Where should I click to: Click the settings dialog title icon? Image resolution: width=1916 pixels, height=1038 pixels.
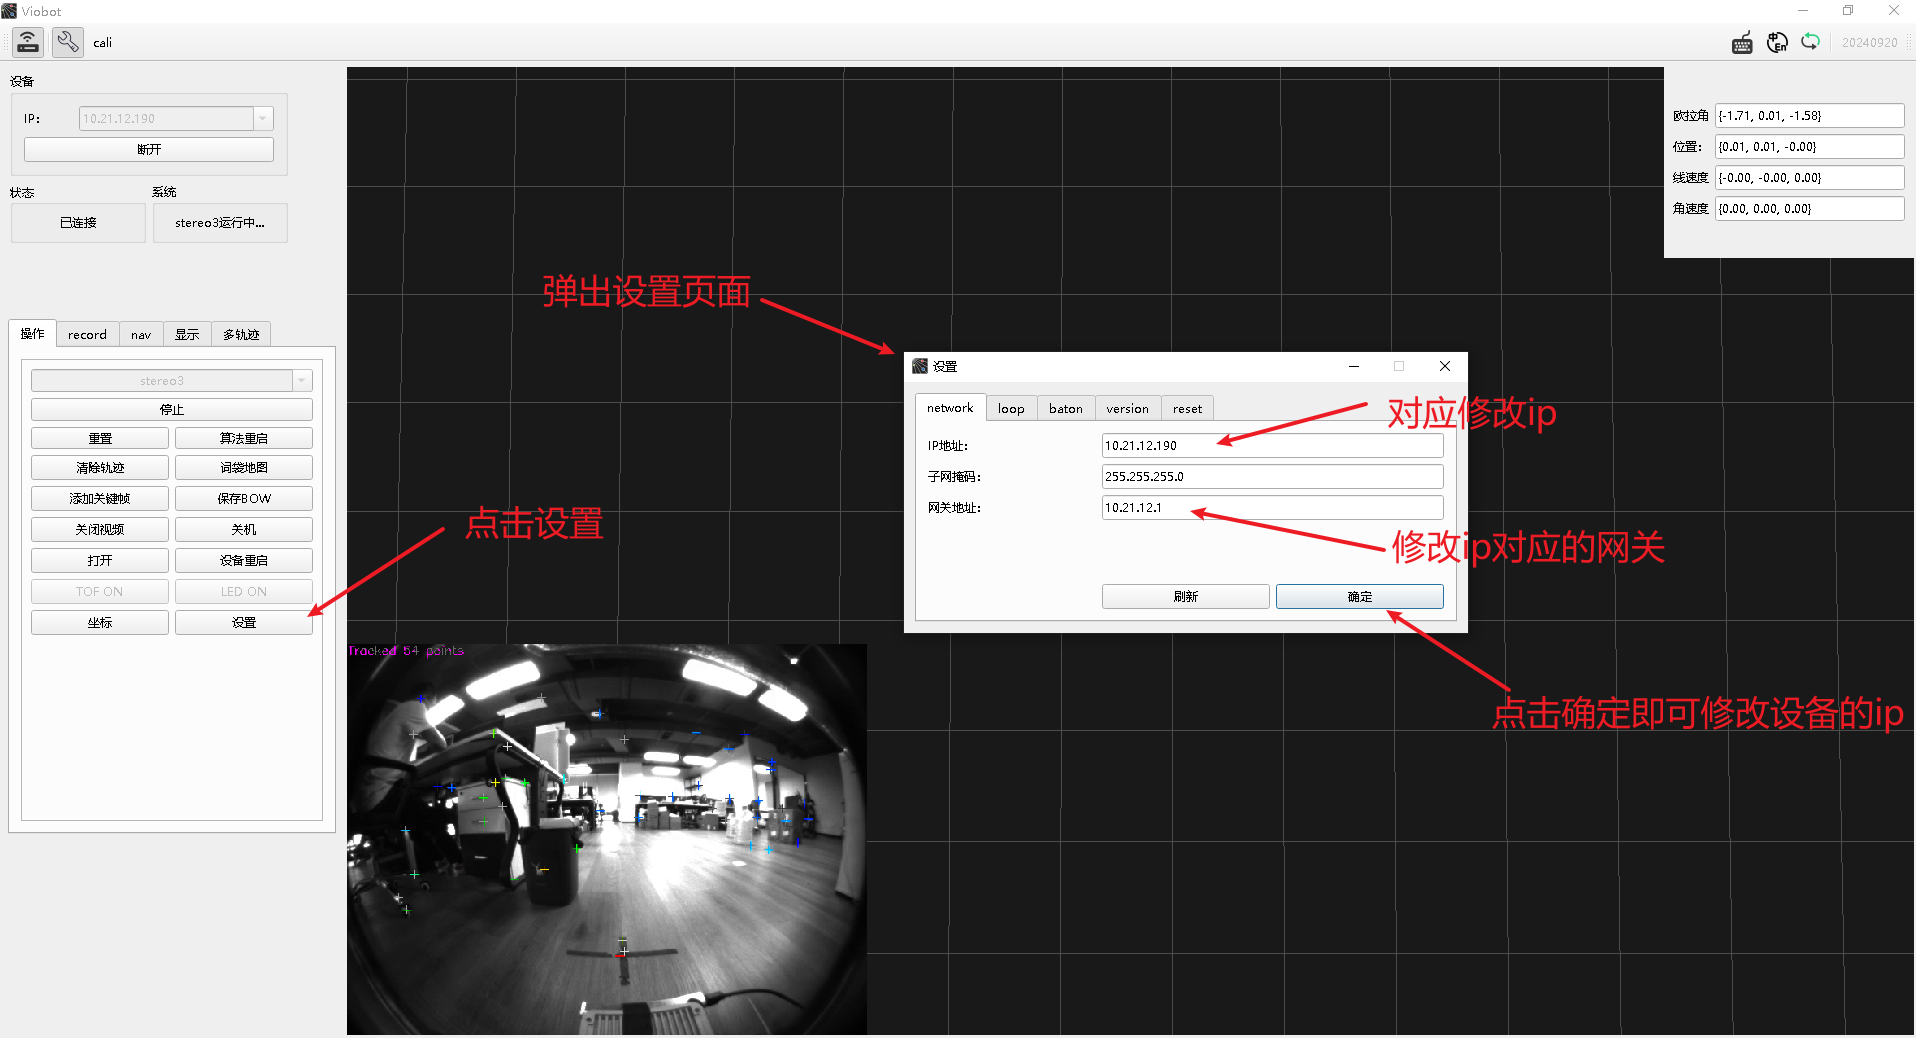[x=920, y=366]
